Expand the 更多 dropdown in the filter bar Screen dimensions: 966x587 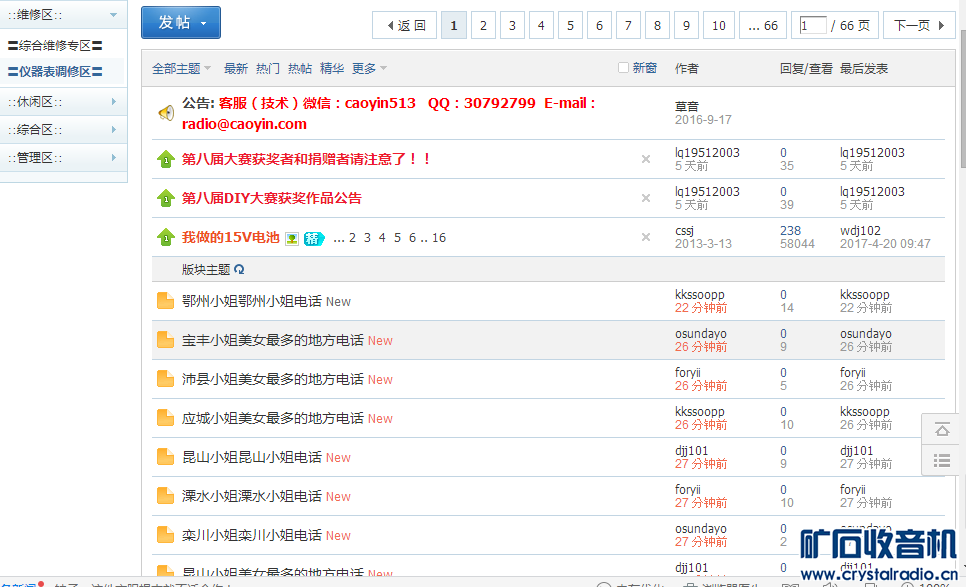pyautogui.click(x=369, y=69)
